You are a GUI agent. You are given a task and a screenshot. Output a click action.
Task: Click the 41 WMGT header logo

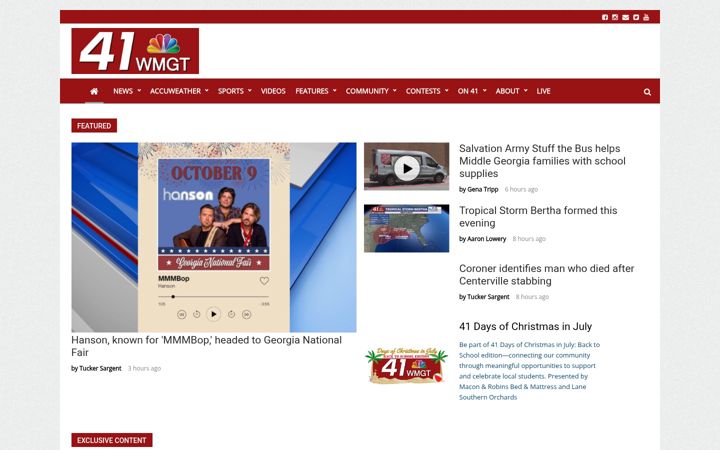135,51
